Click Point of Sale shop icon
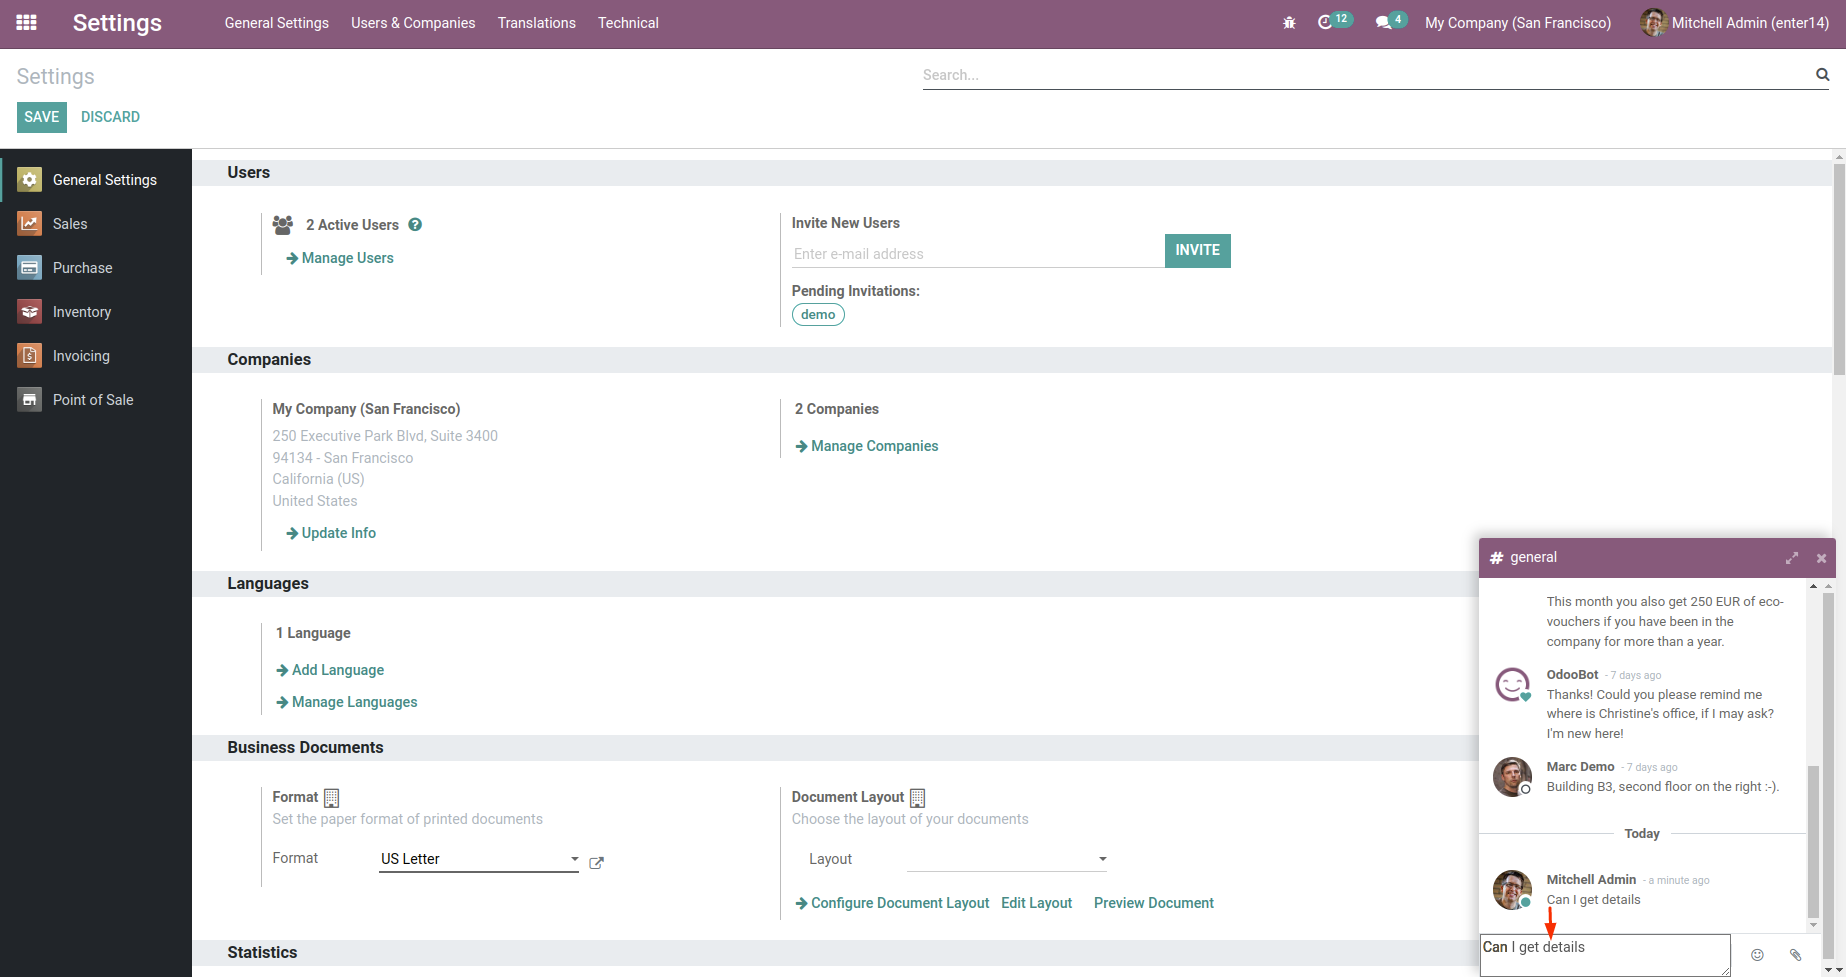 pyautogui.click(x=29, y=400)
